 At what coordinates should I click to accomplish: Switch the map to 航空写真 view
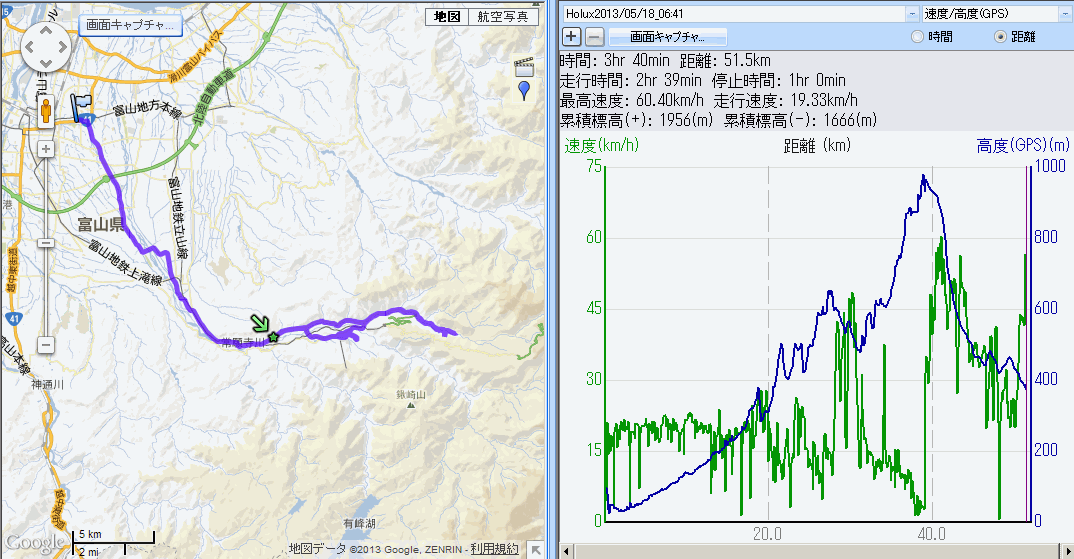503,17
